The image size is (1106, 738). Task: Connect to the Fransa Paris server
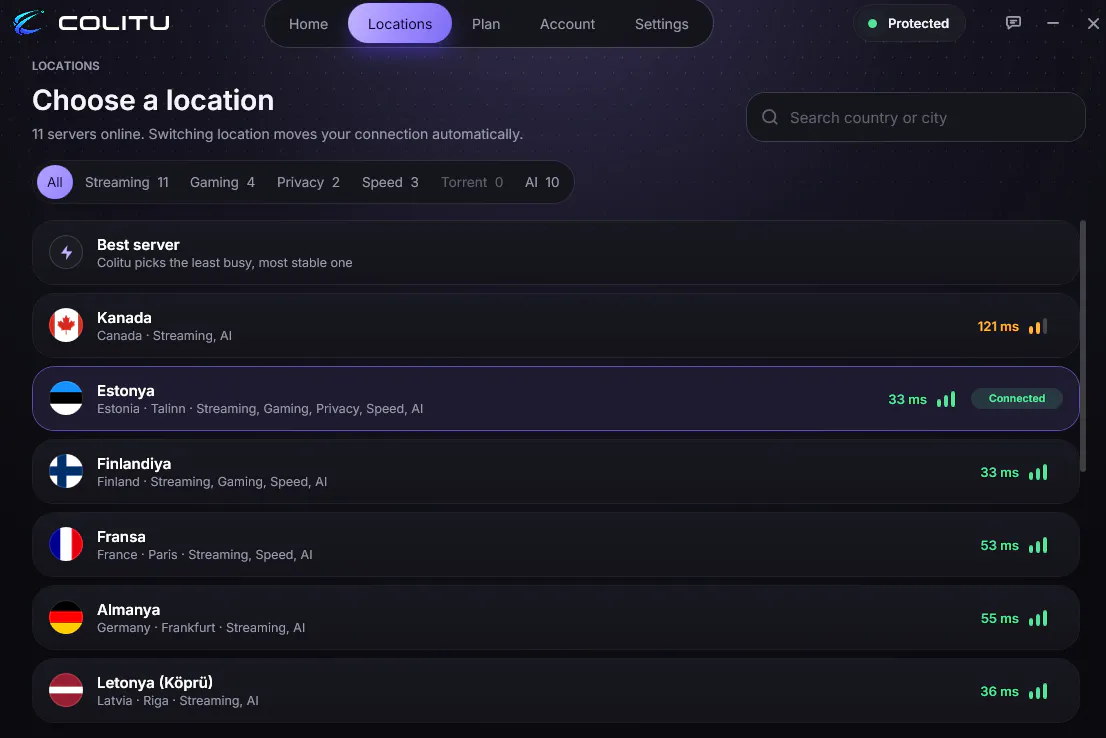pos(556,545)
